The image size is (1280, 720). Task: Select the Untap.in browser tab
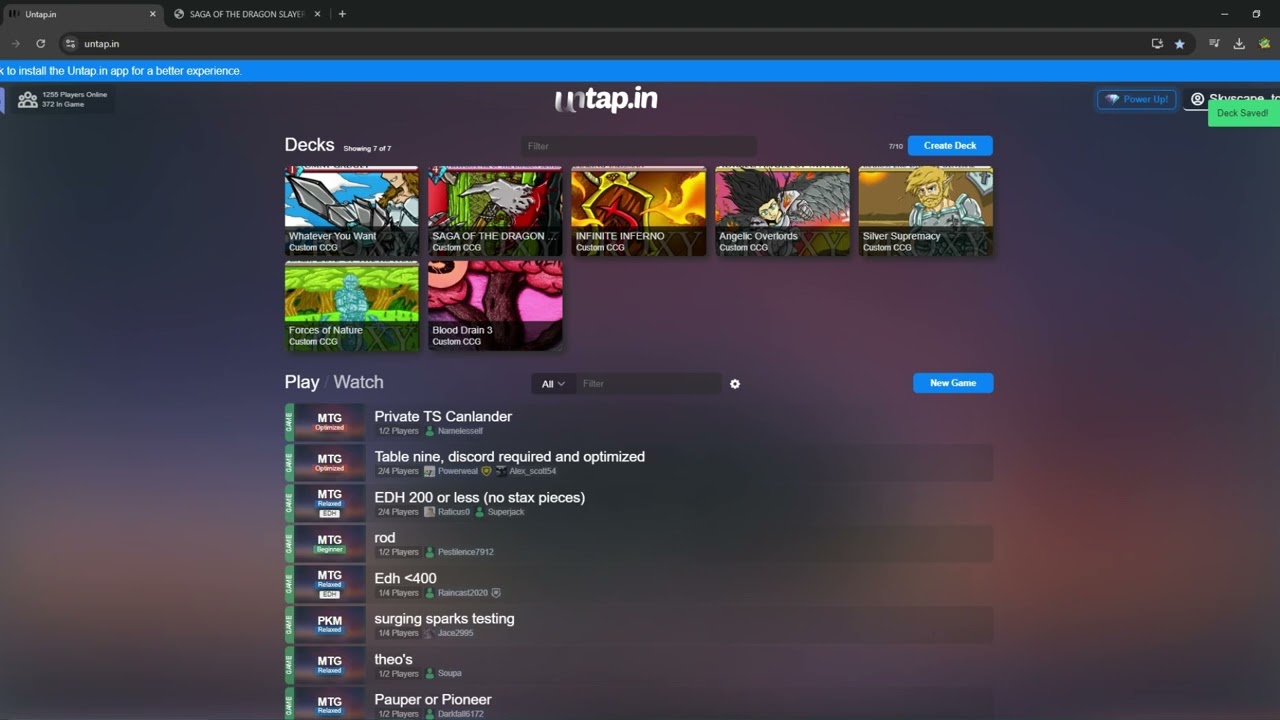click(82, 14)
